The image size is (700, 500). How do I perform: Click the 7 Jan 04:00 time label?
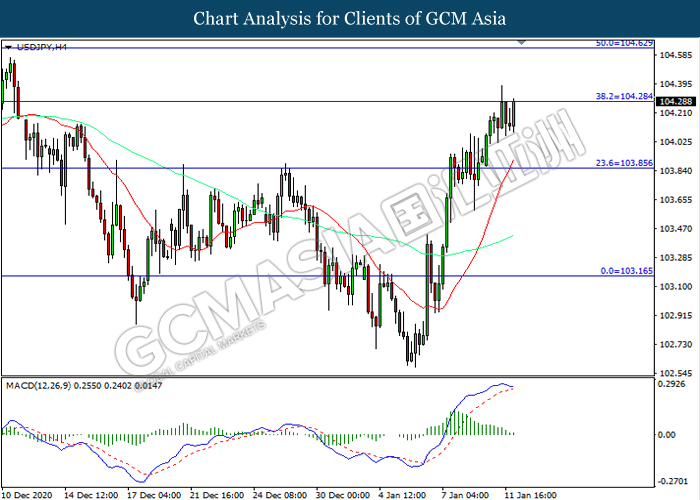click(465, 495)
